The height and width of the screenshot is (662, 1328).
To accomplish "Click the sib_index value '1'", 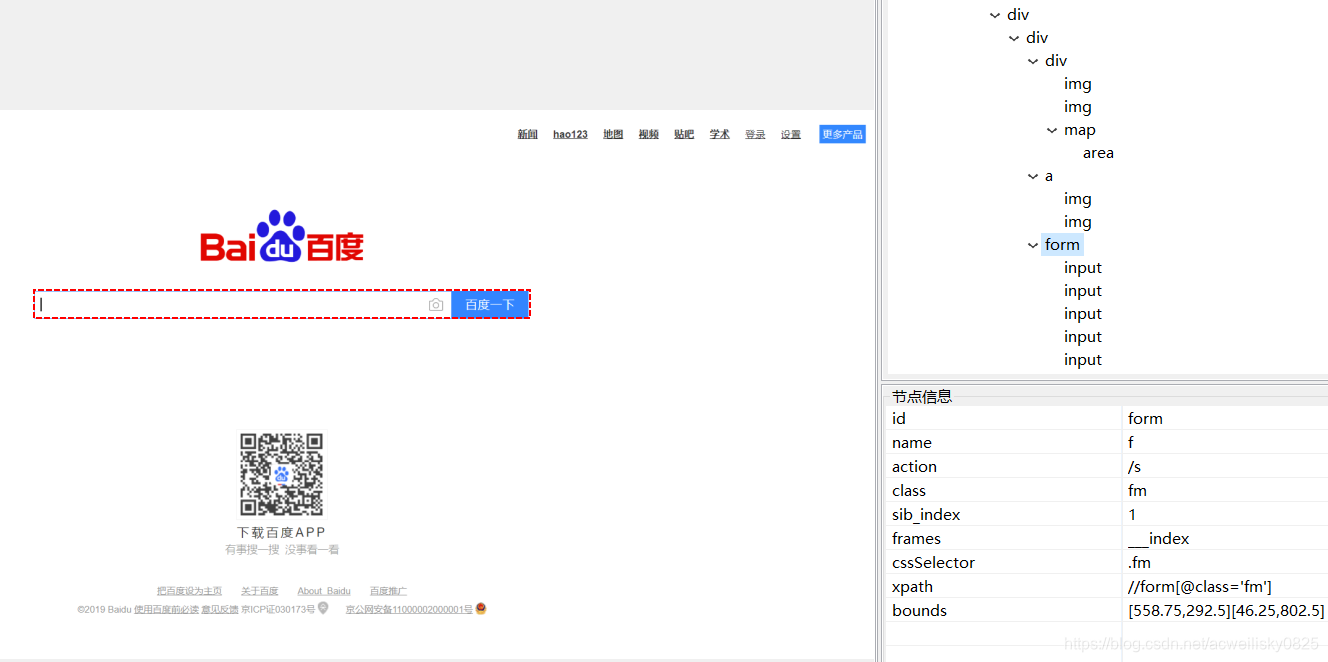I will [1132, 515].
